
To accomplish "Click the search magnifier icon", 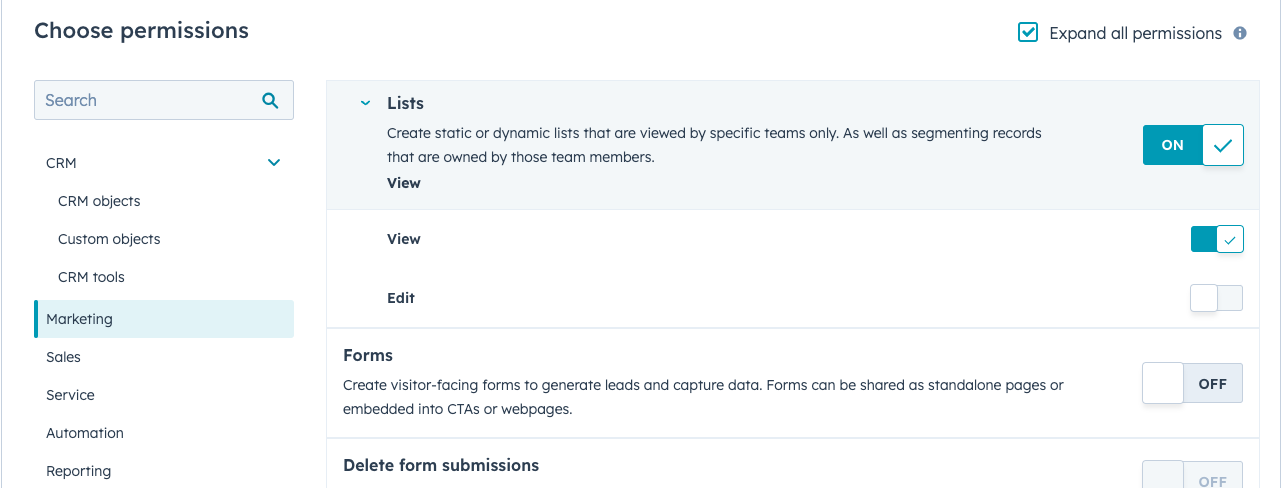I will pyautogui.click(x=270, y=100).
